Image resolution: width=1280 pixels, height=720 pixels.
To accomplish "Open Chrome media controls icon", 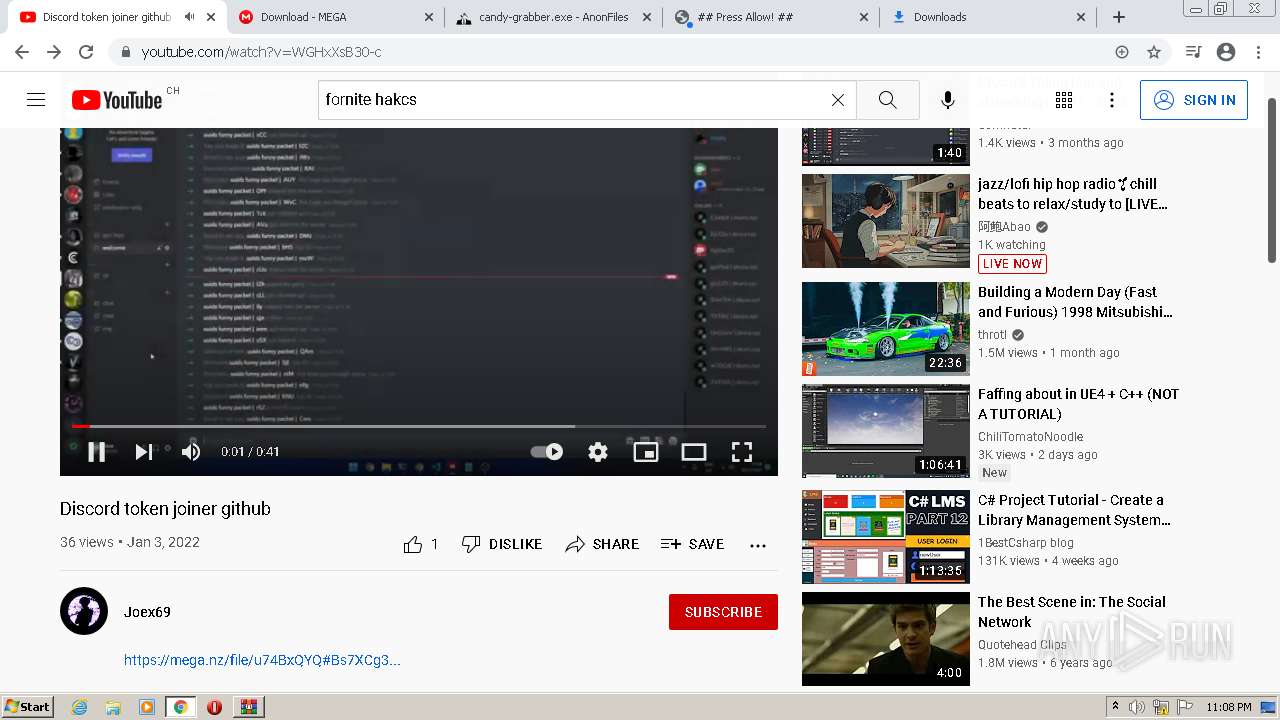I will point(1193,52).
